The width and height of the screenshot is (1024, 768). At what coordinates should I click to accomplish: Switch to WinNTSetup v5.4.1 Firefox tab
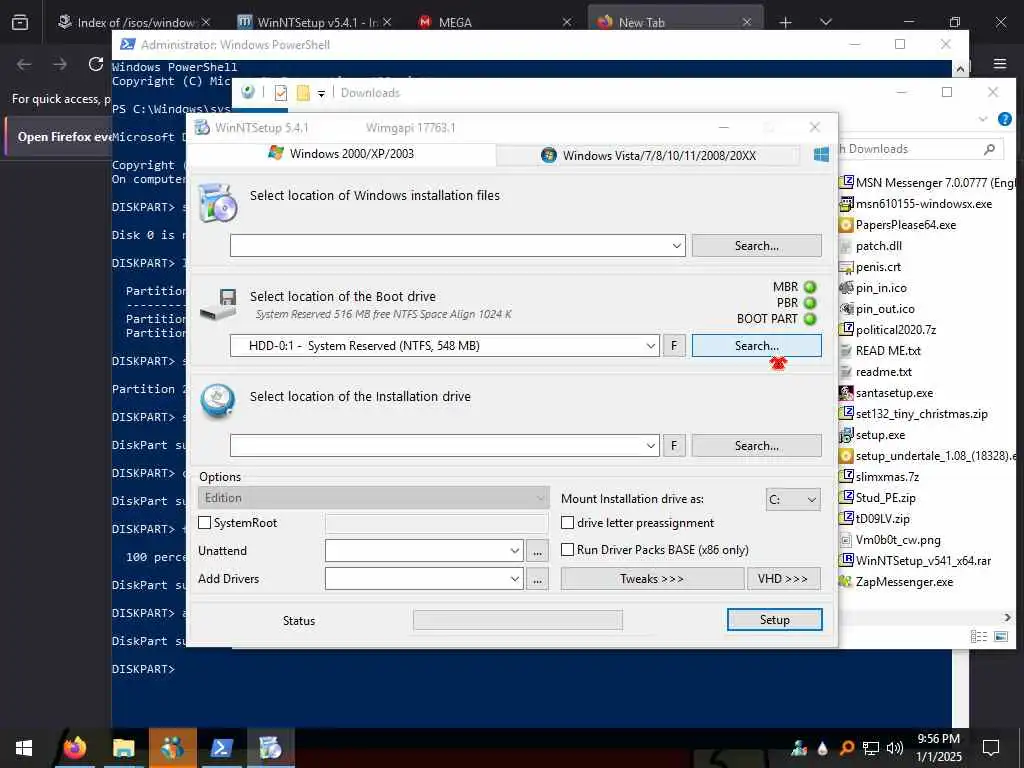point(313,22)
